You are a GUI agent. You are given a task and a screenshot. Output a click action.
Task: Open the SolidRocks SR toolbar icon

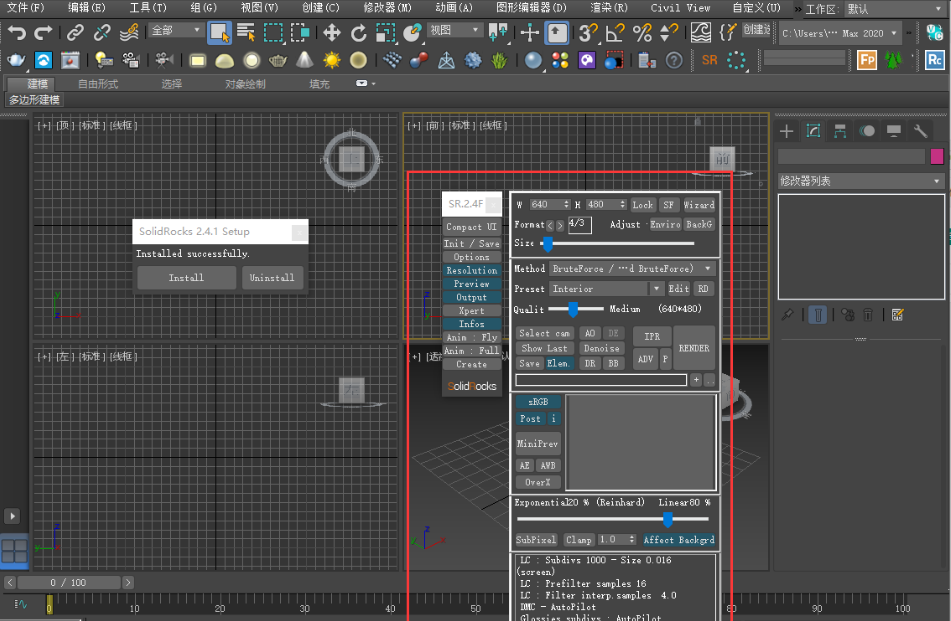pyautogui.click(x=709, y=60)
